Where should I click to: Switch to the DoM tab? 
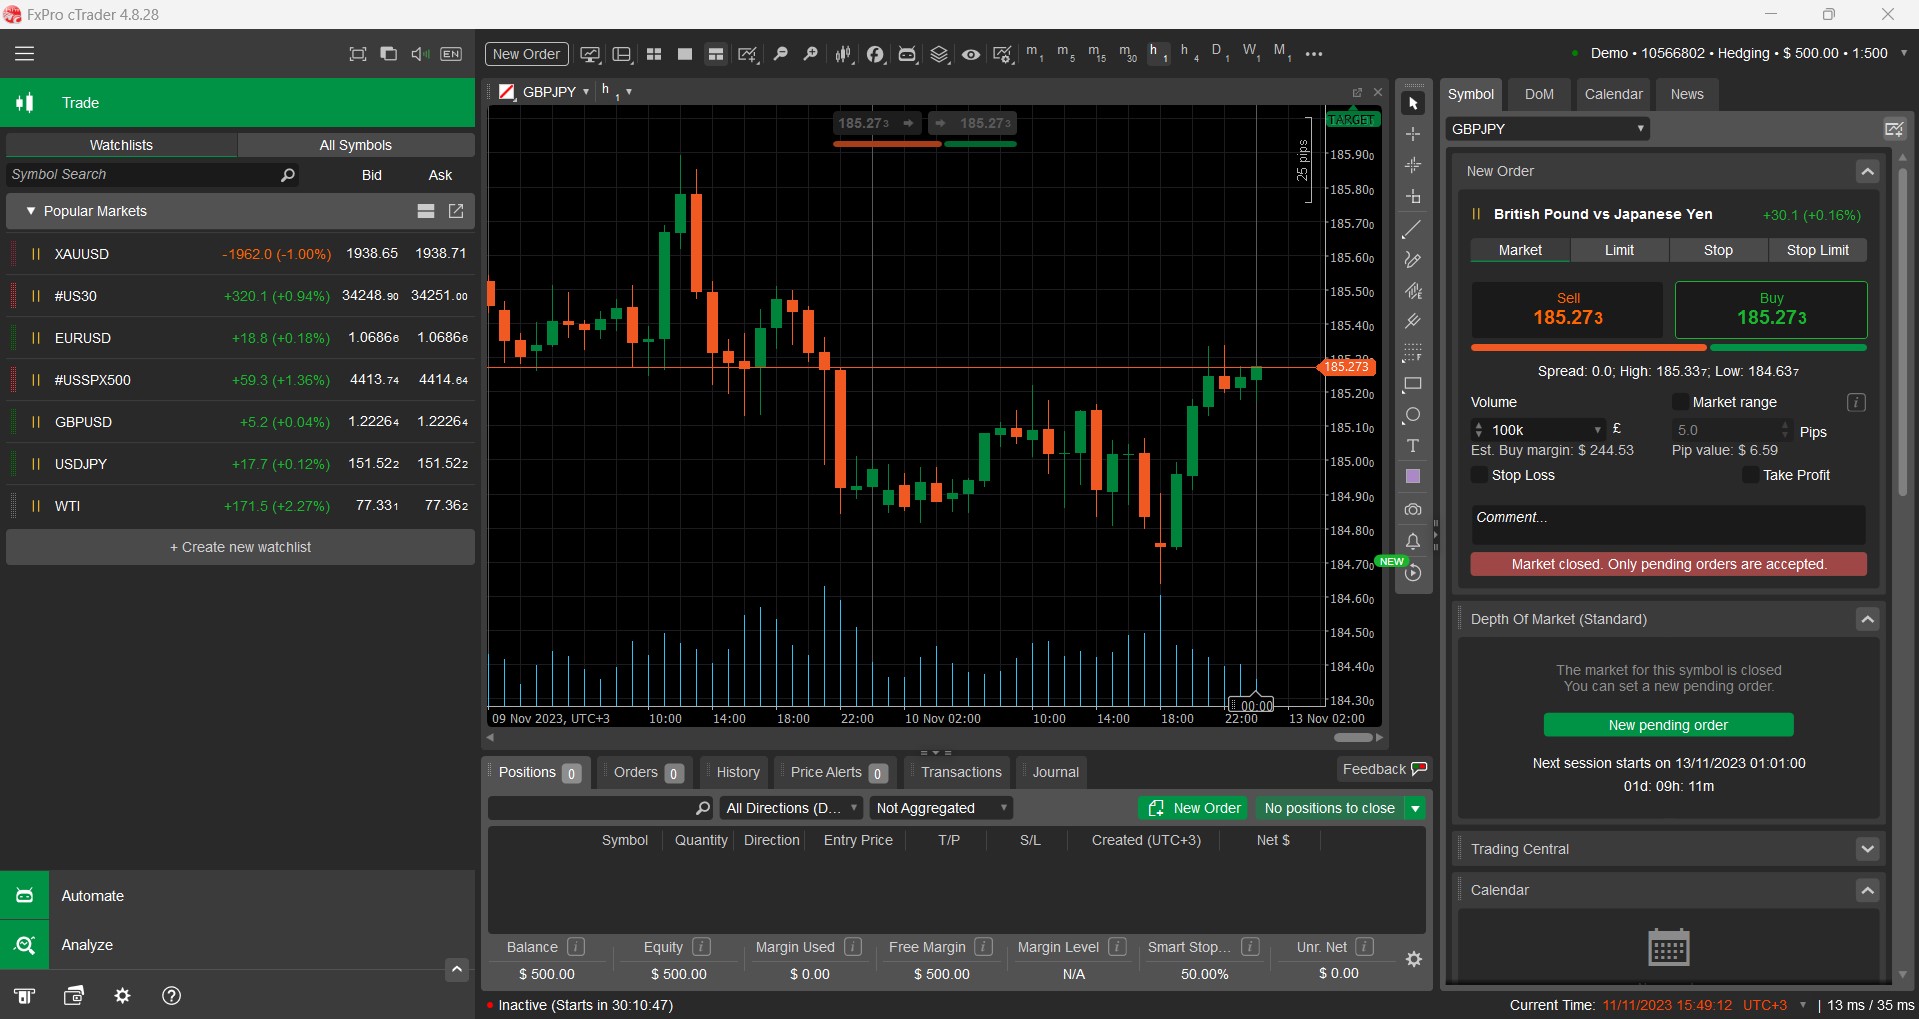pyautogui.click(x=1538, y=94)
